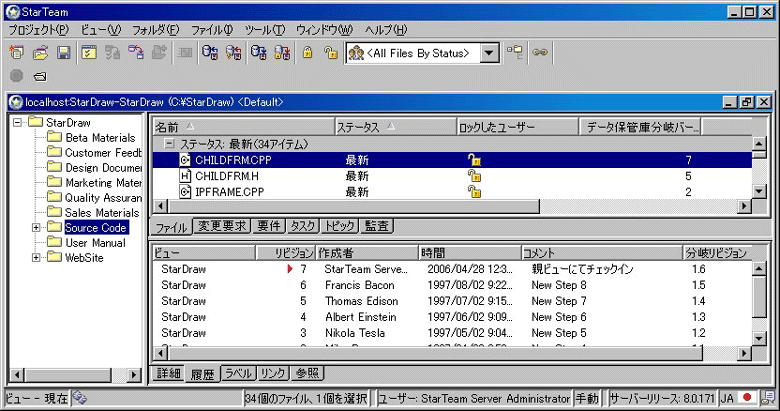The width and height of the screenshot is (780, 411).
Task: Expand the WebSite folder node
Action: [36, 258]
